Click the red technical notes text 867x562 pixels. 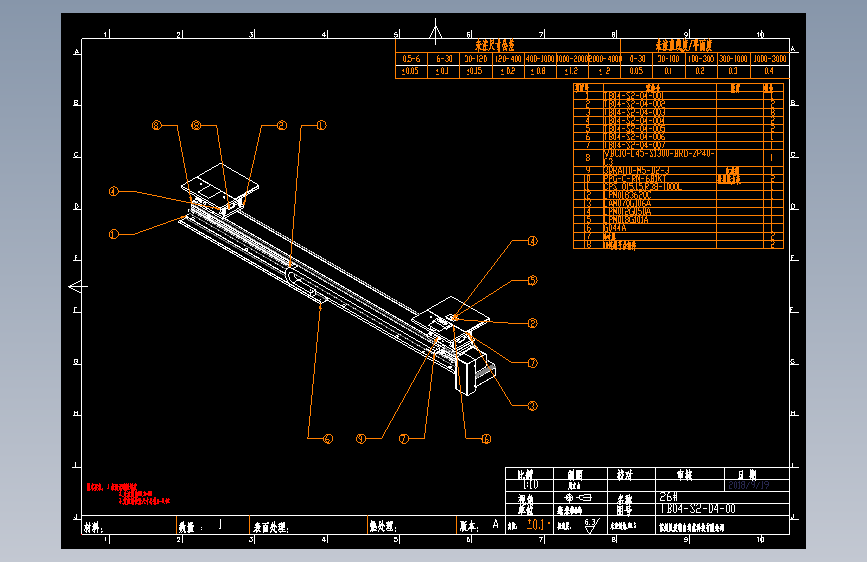click(x=128, y=494)
